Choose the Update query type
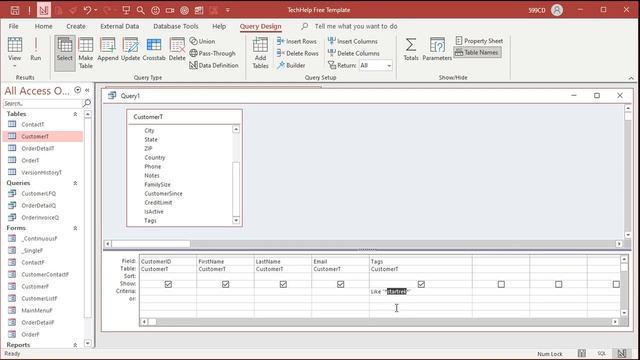The width and height of the screenshot is (640, 360). coord(131,50)
